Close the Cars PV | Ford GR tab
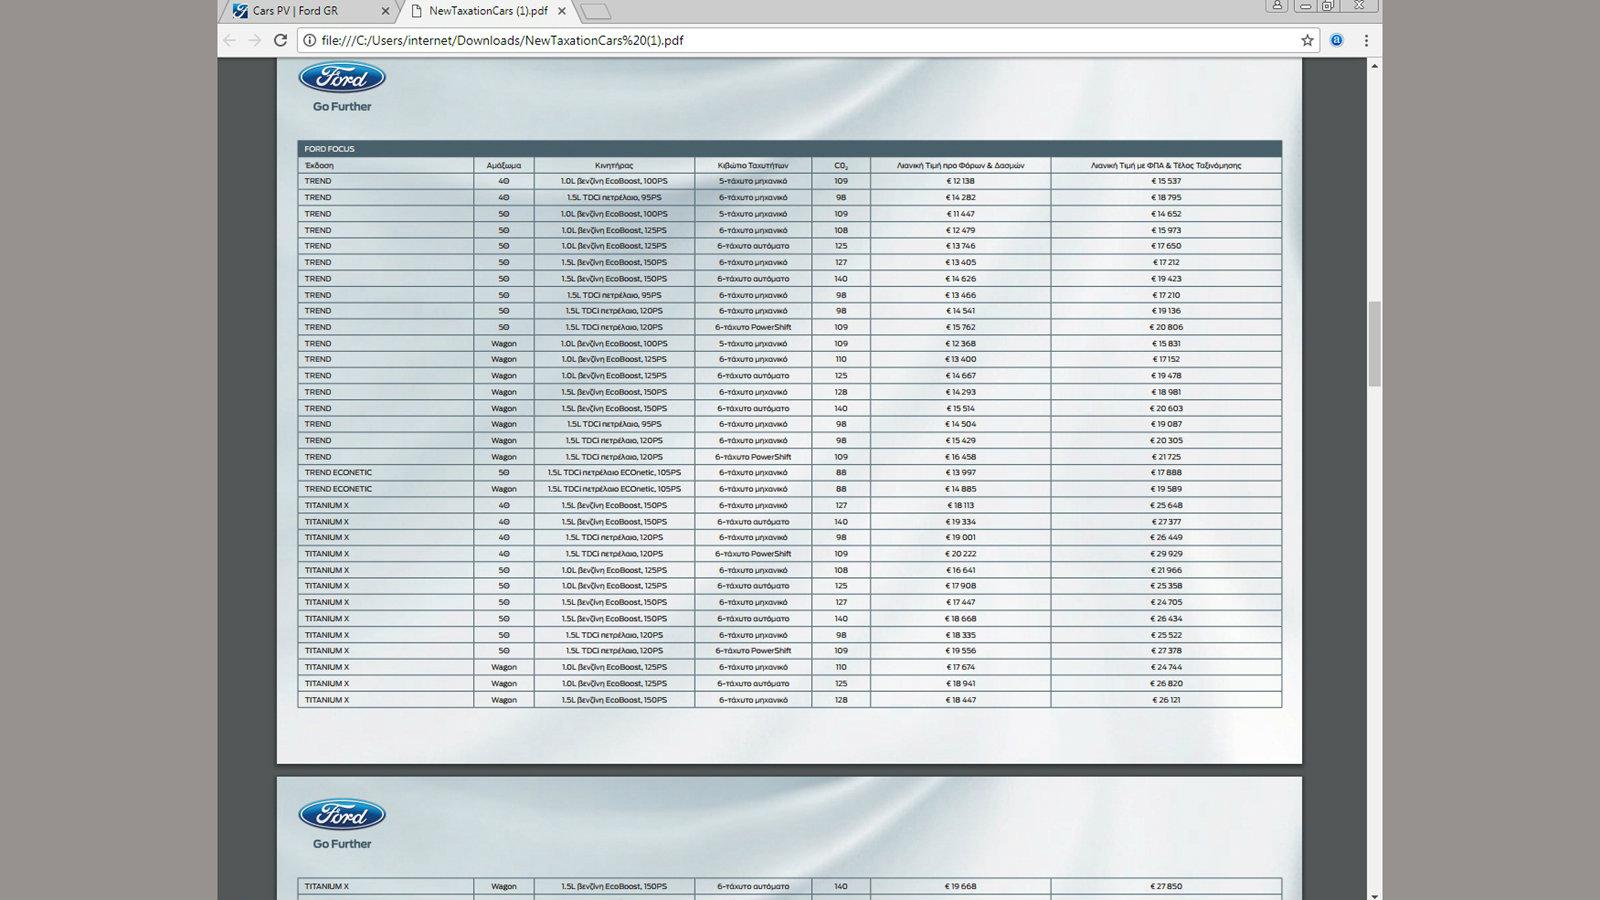The image size is (1600, 900). pyautogui.click(x=386, y=11)
